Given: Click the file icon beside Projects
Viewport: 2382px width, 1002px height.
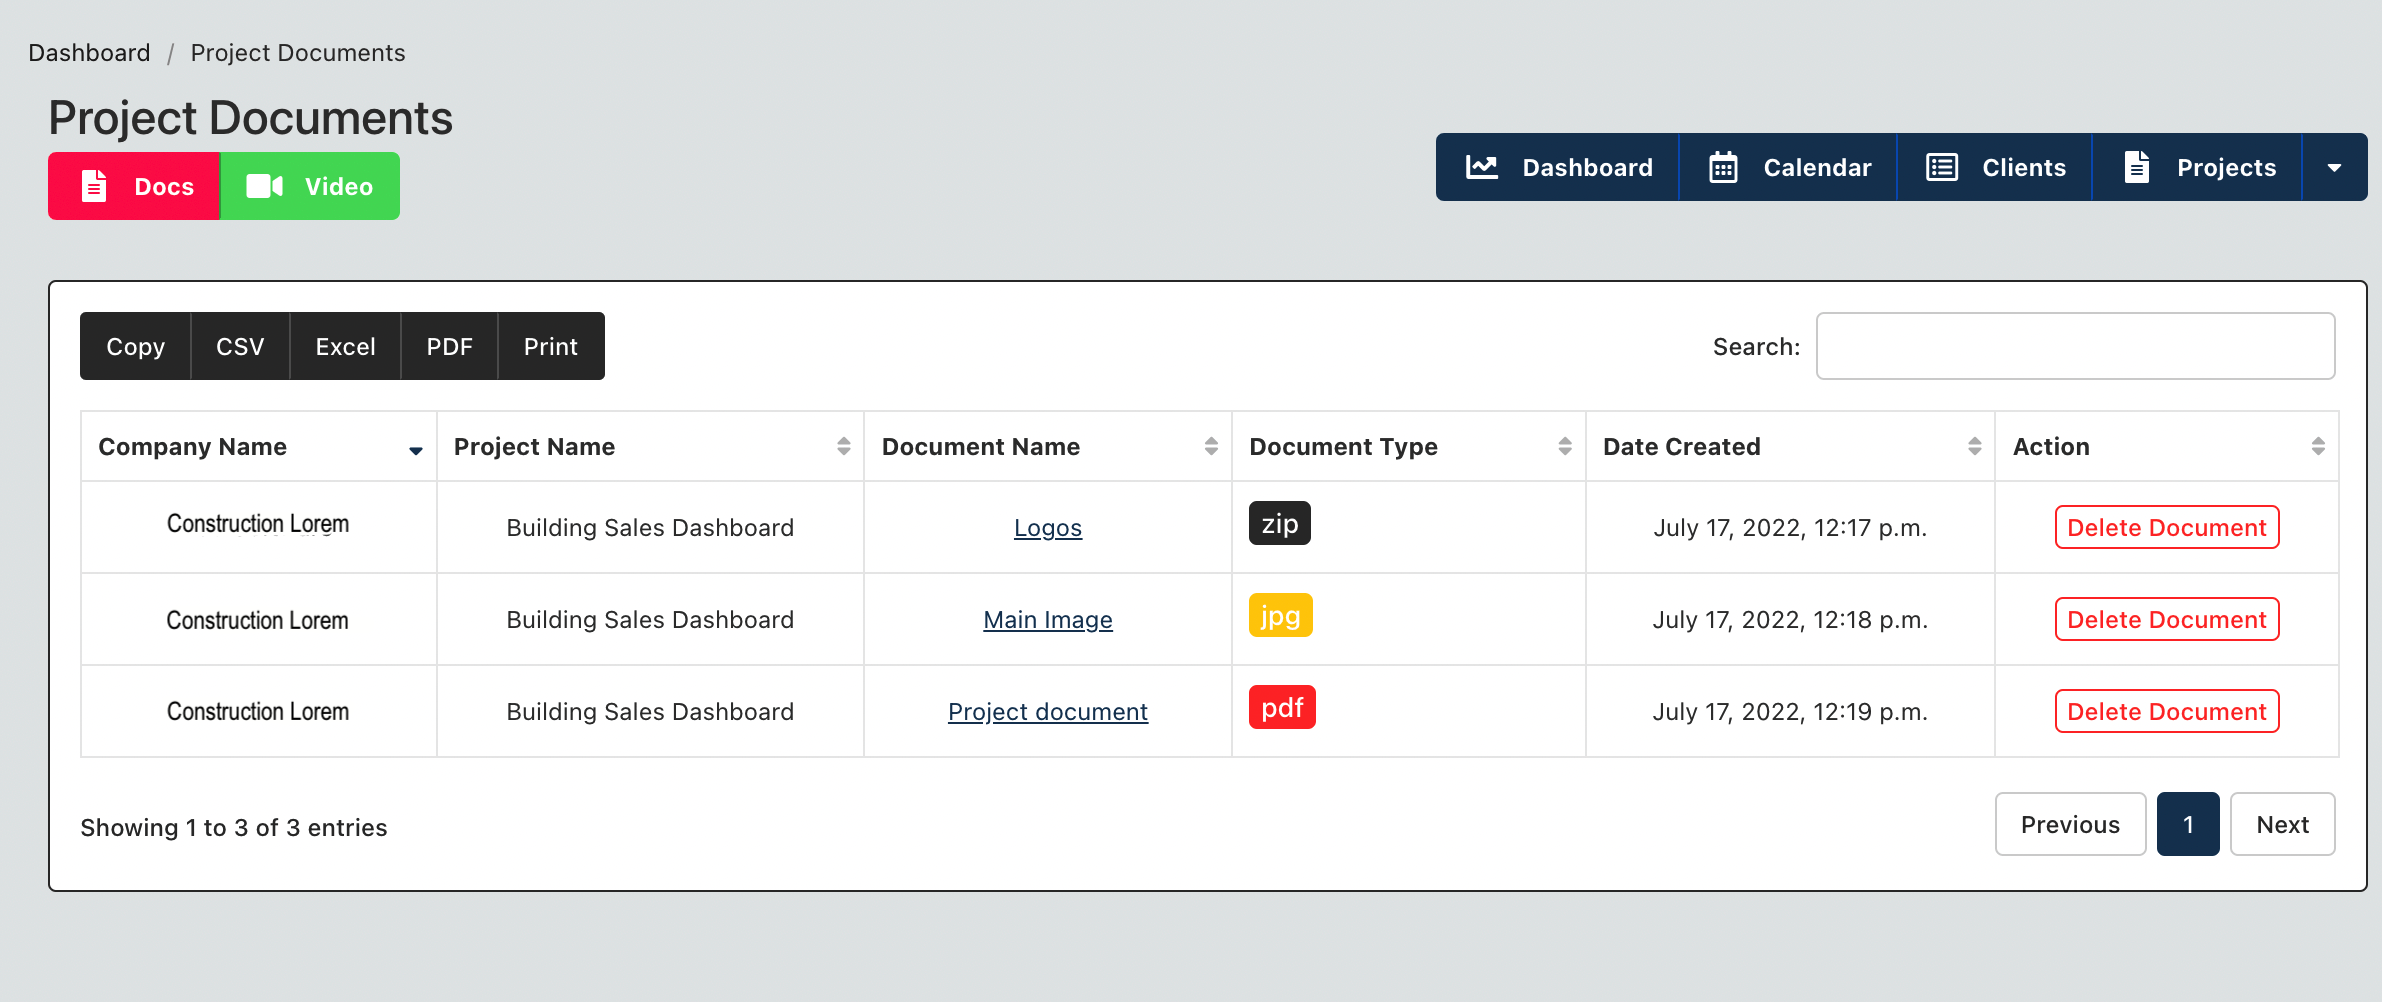Looking at the screenshot, I should [x=2137, y=167].
